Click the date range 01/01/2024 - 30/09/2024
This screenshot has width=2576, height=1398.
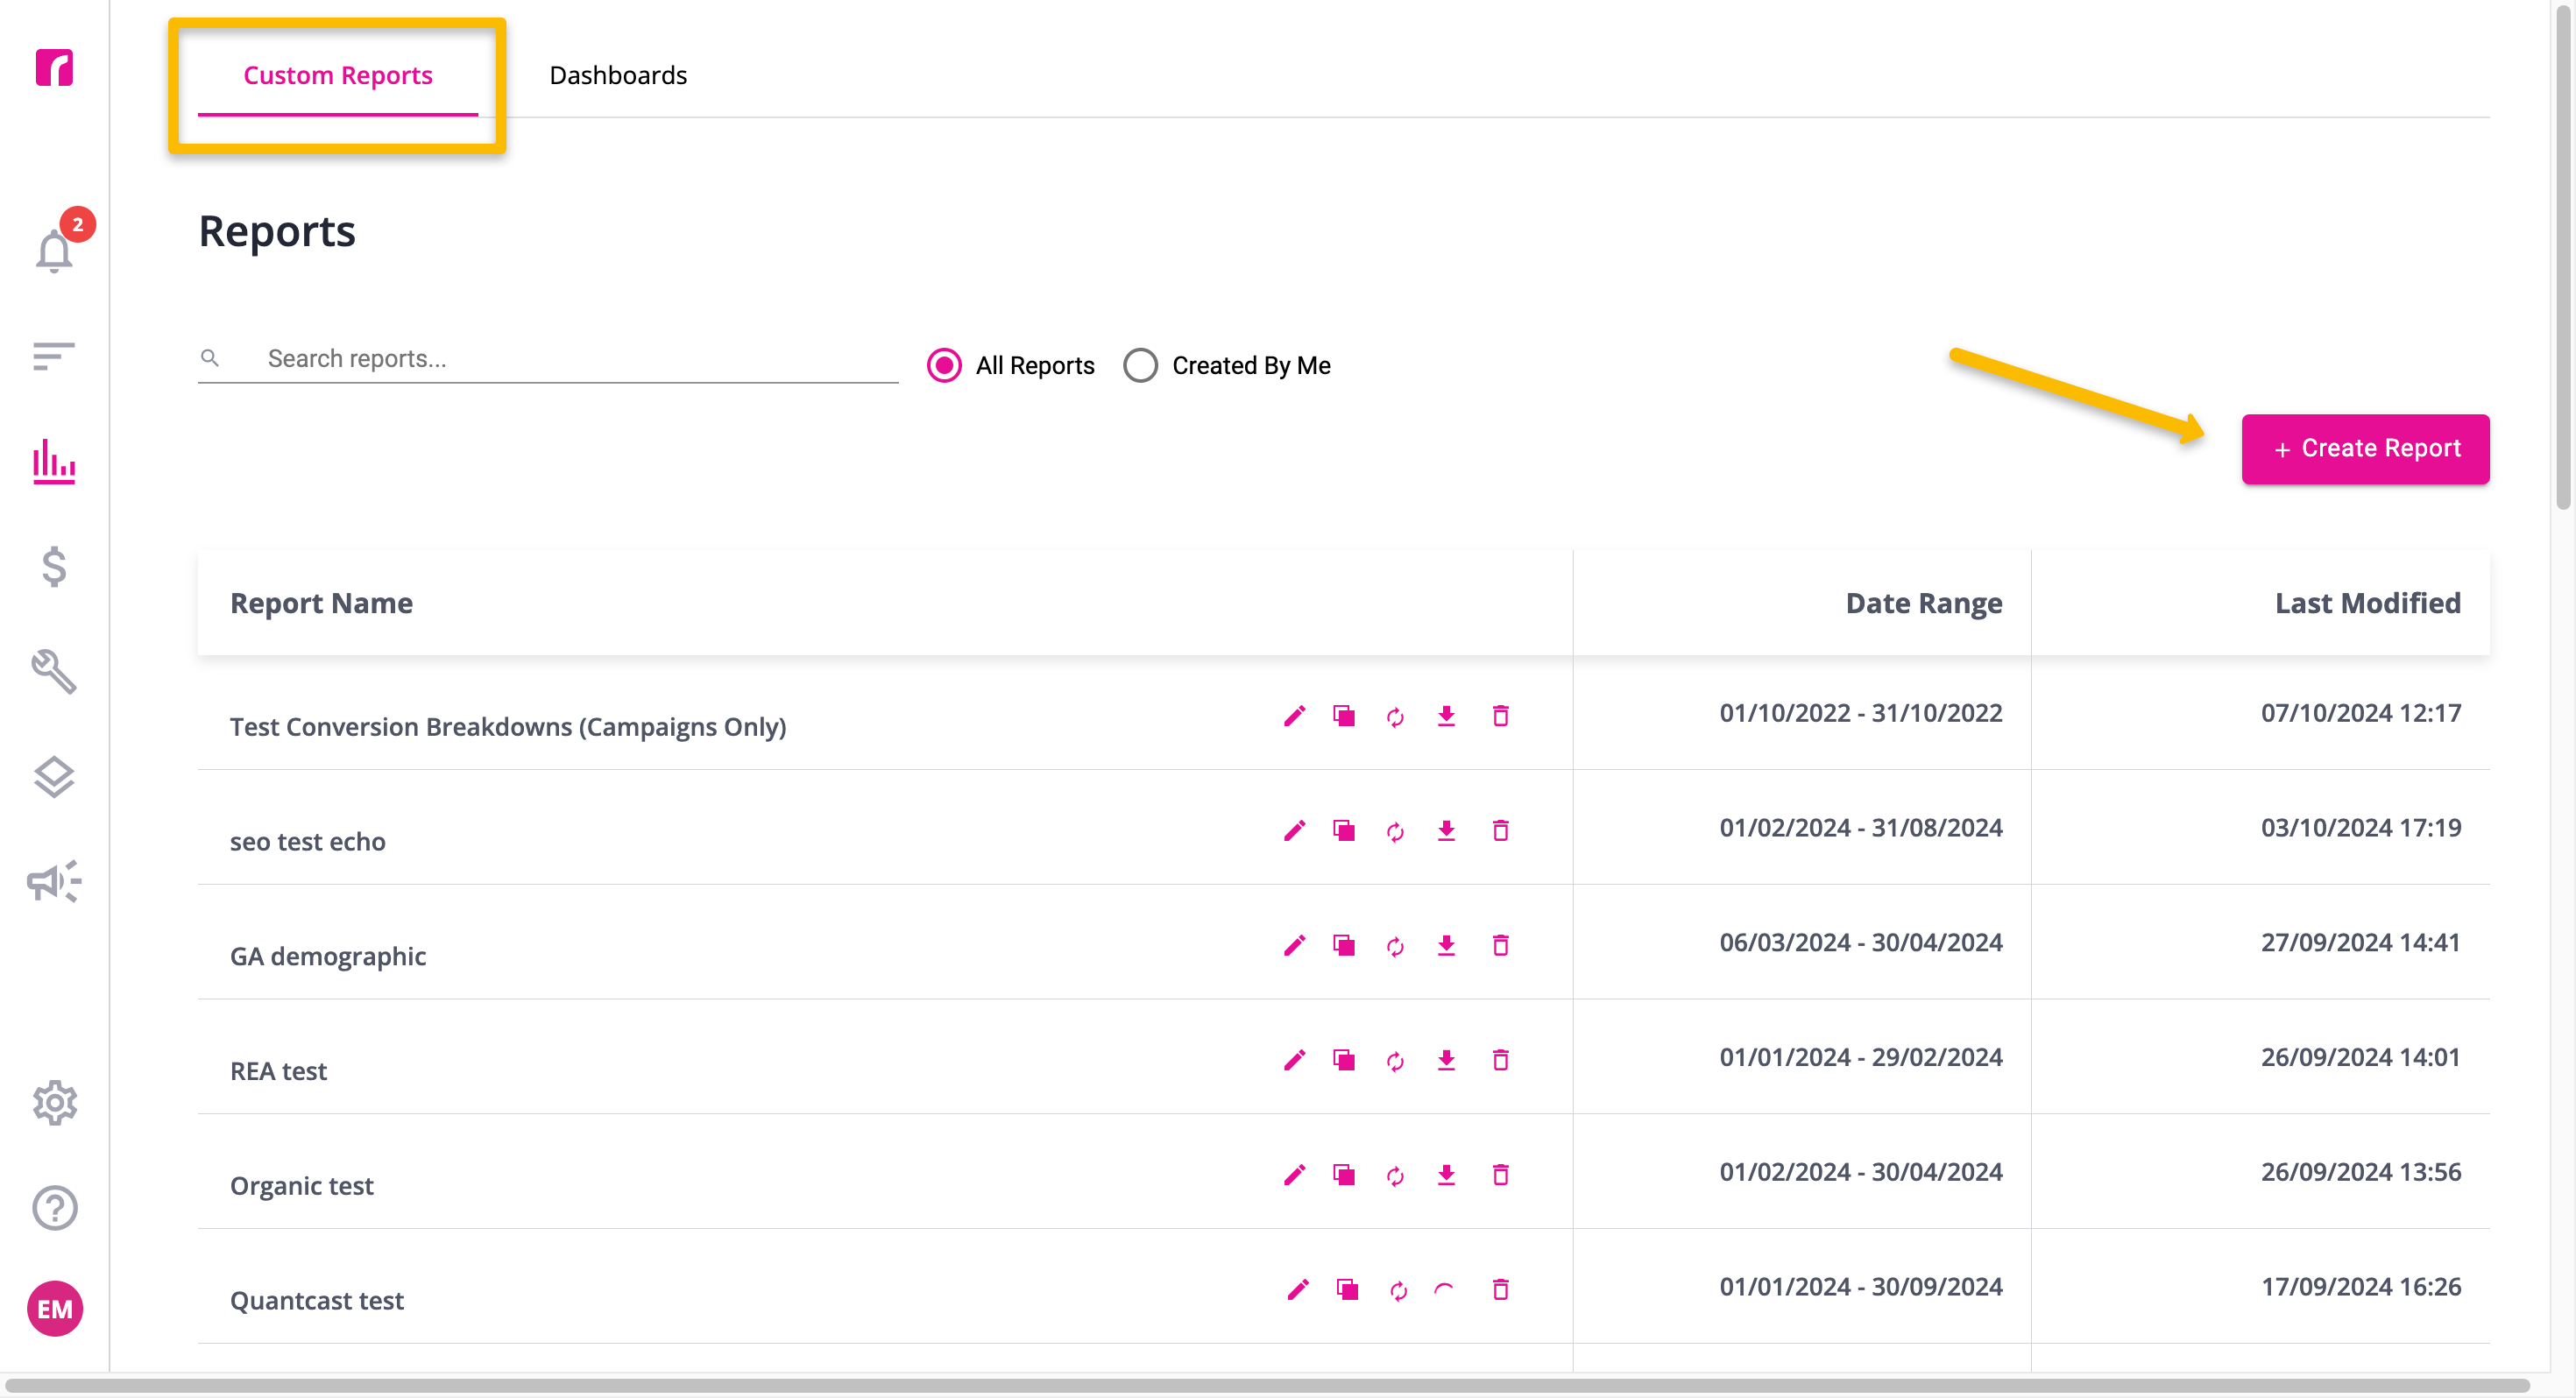(x=1860, y=1287)
